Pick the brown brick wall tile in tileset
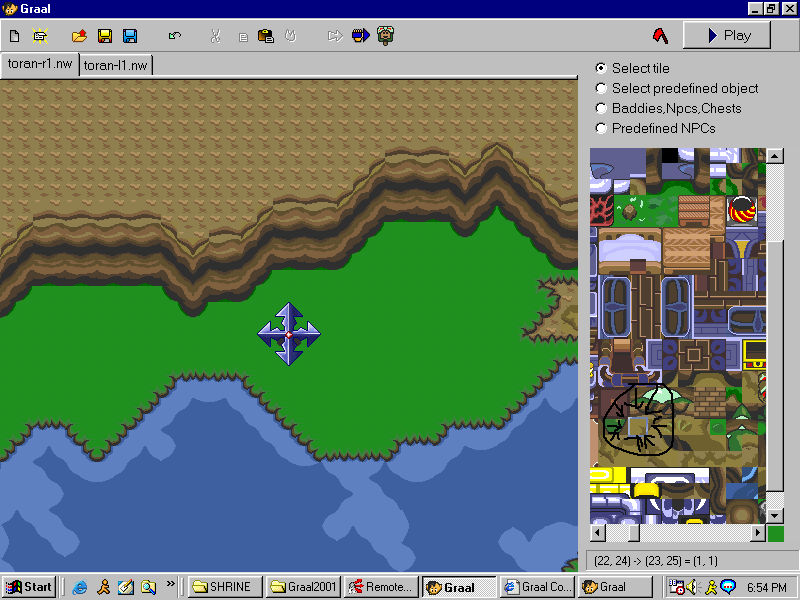 pyautogui.click(x=710, y=403)
